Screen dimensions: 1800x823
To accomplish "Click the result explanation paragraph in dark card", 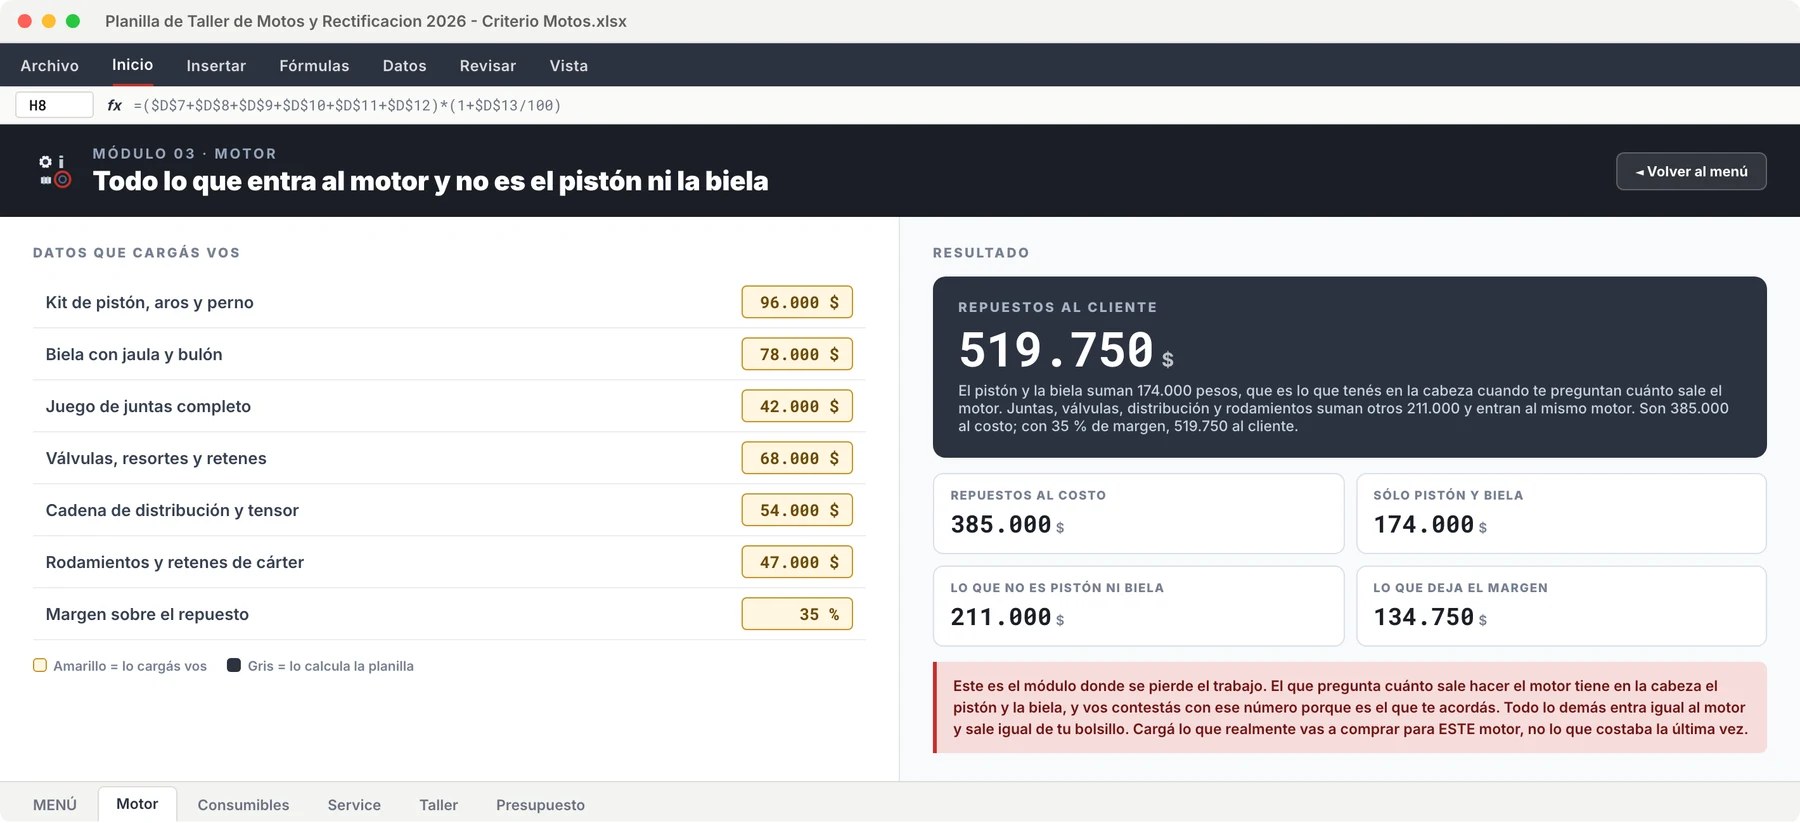I will 1343,408.
